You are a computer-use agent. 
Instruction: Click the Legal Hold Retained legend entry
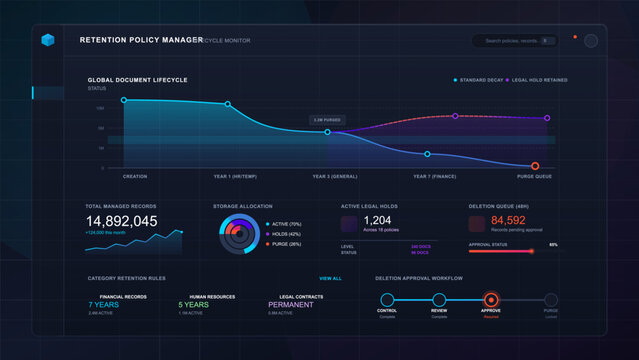tap(536, 80)
